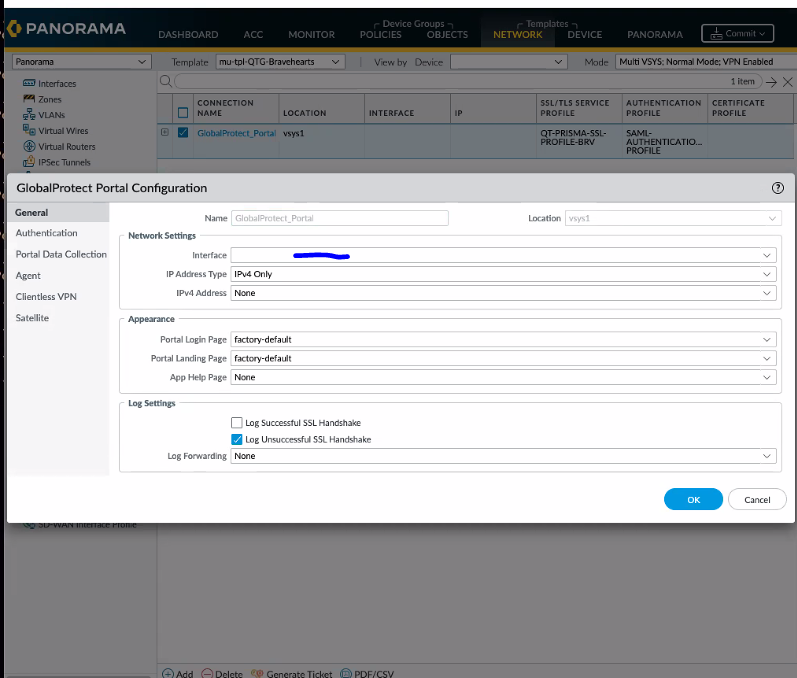Click the Add plus icon at bottom

point(168,673)
